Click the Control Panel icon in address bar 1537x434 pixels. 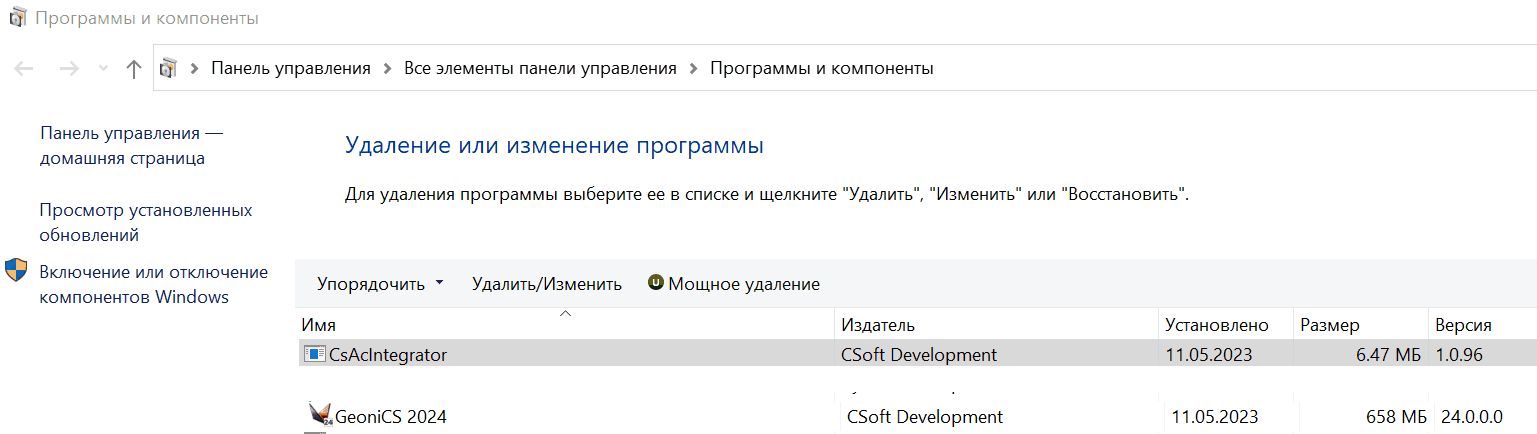point(169,68)
